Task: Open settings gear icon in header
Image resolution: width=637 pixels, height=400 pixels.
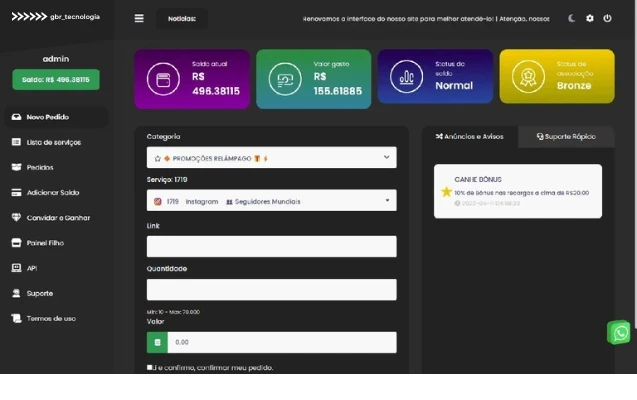Action: coord(590,18)
